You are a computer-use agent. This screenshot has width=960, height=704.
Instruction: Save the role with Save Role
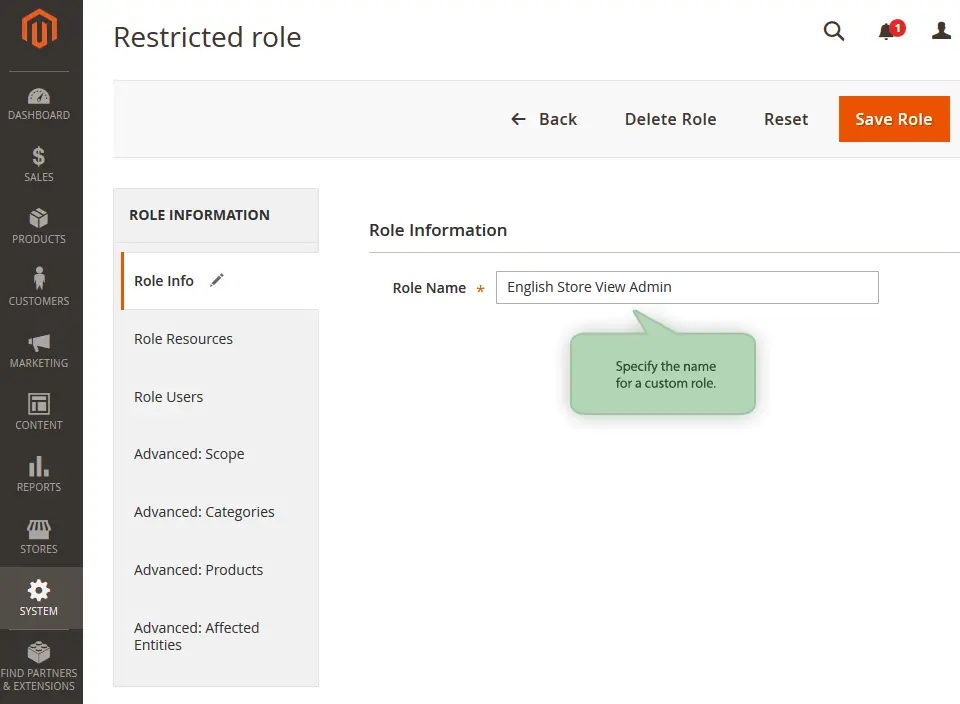click(893, 118)
